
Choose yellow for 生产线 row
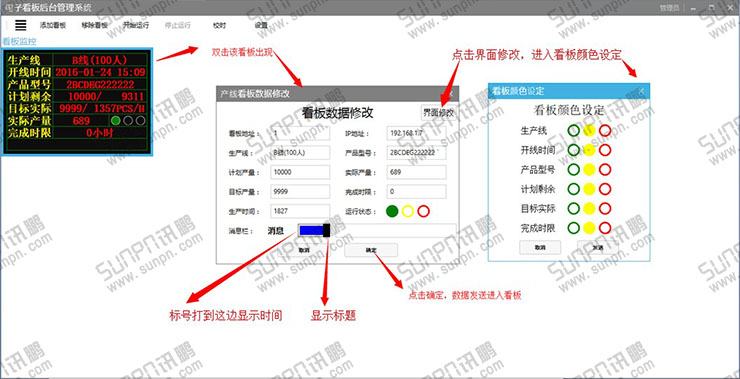[x=589, y=130]
